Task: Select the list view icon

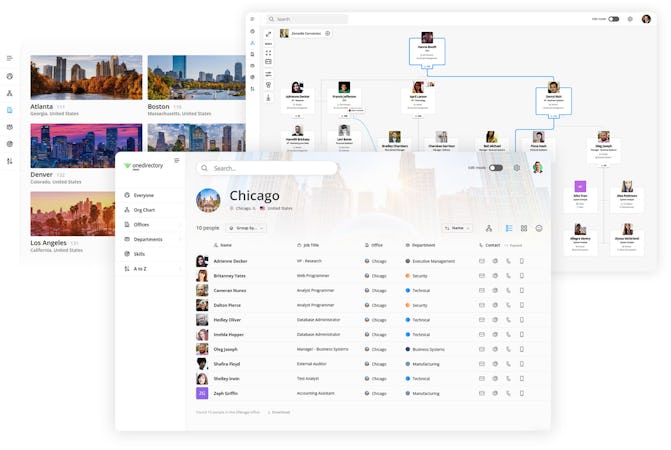Action: (509, 228)
